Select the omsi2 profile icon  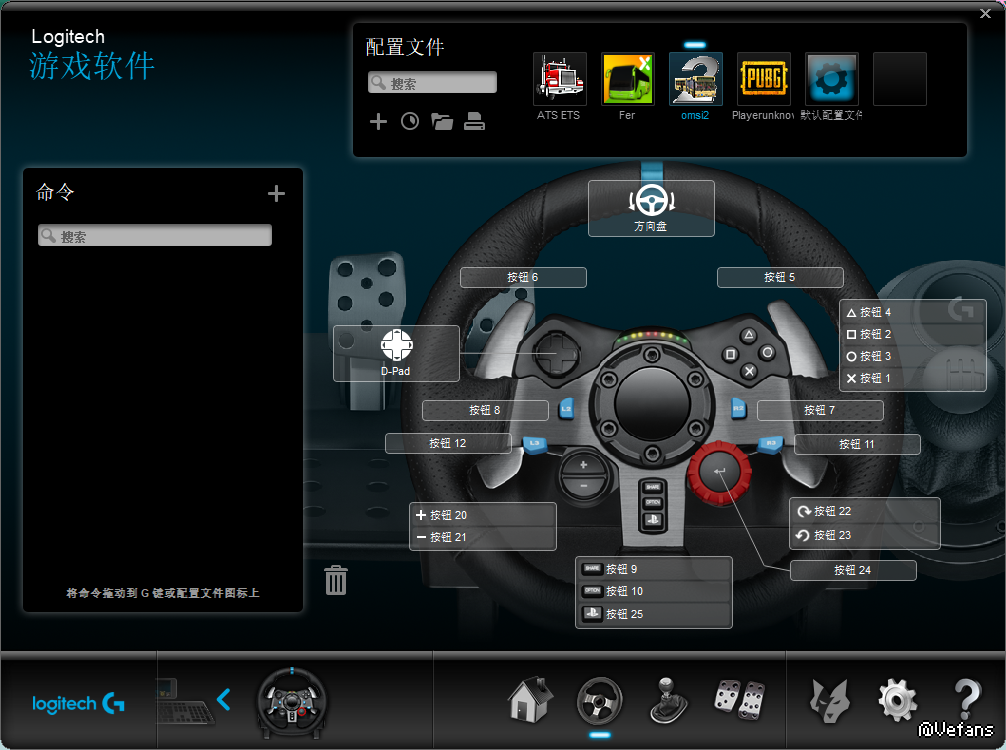(695, 79)
